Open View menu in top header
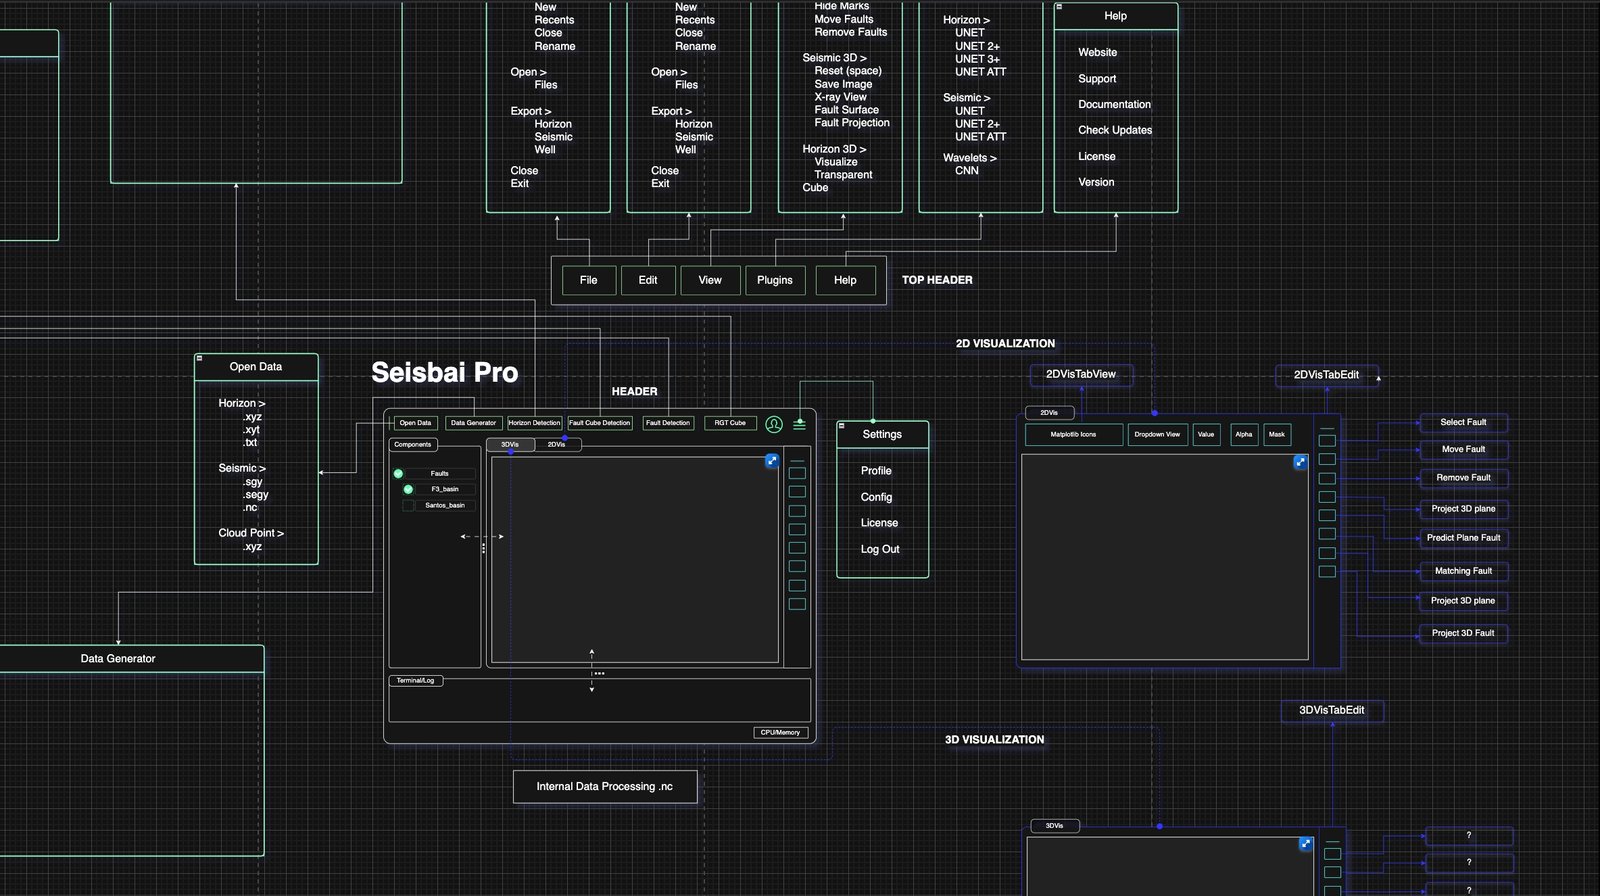 [710, 280]
